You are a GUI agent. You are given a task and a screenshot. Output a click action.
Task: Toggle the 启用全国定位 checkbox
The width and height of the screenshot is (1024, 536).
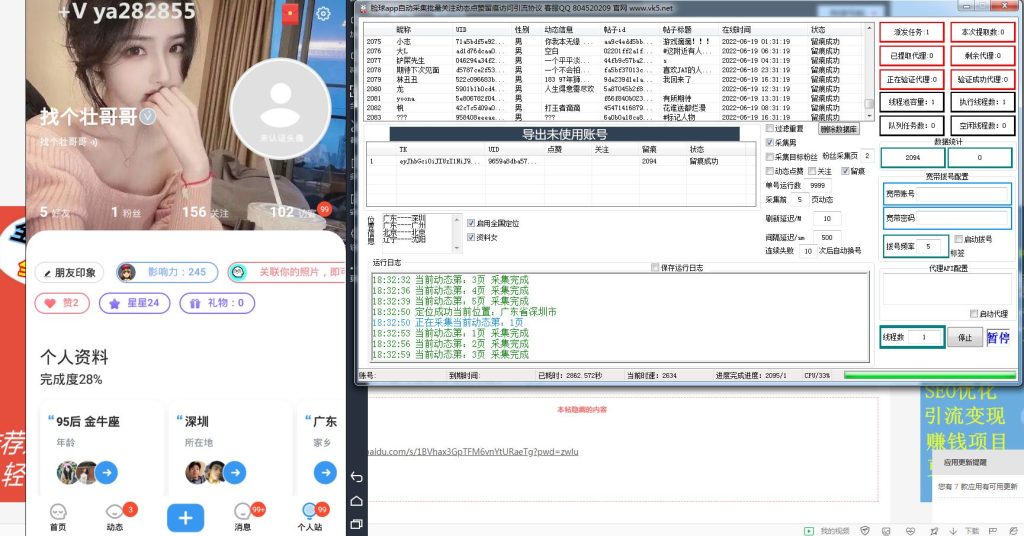tap(471, 222)
